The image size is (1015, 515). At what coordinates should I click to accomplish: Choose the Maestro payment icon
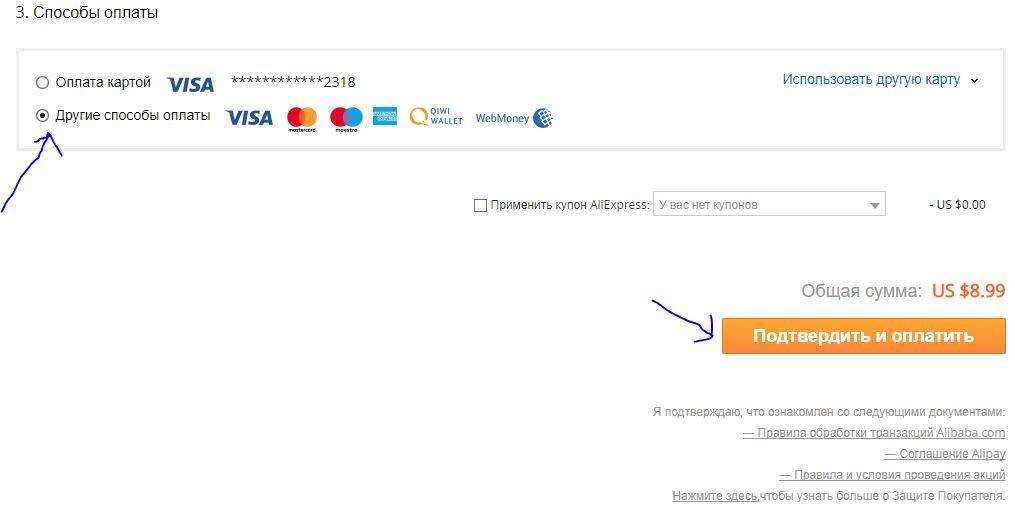pyautogui.click(x=346, y=120)
